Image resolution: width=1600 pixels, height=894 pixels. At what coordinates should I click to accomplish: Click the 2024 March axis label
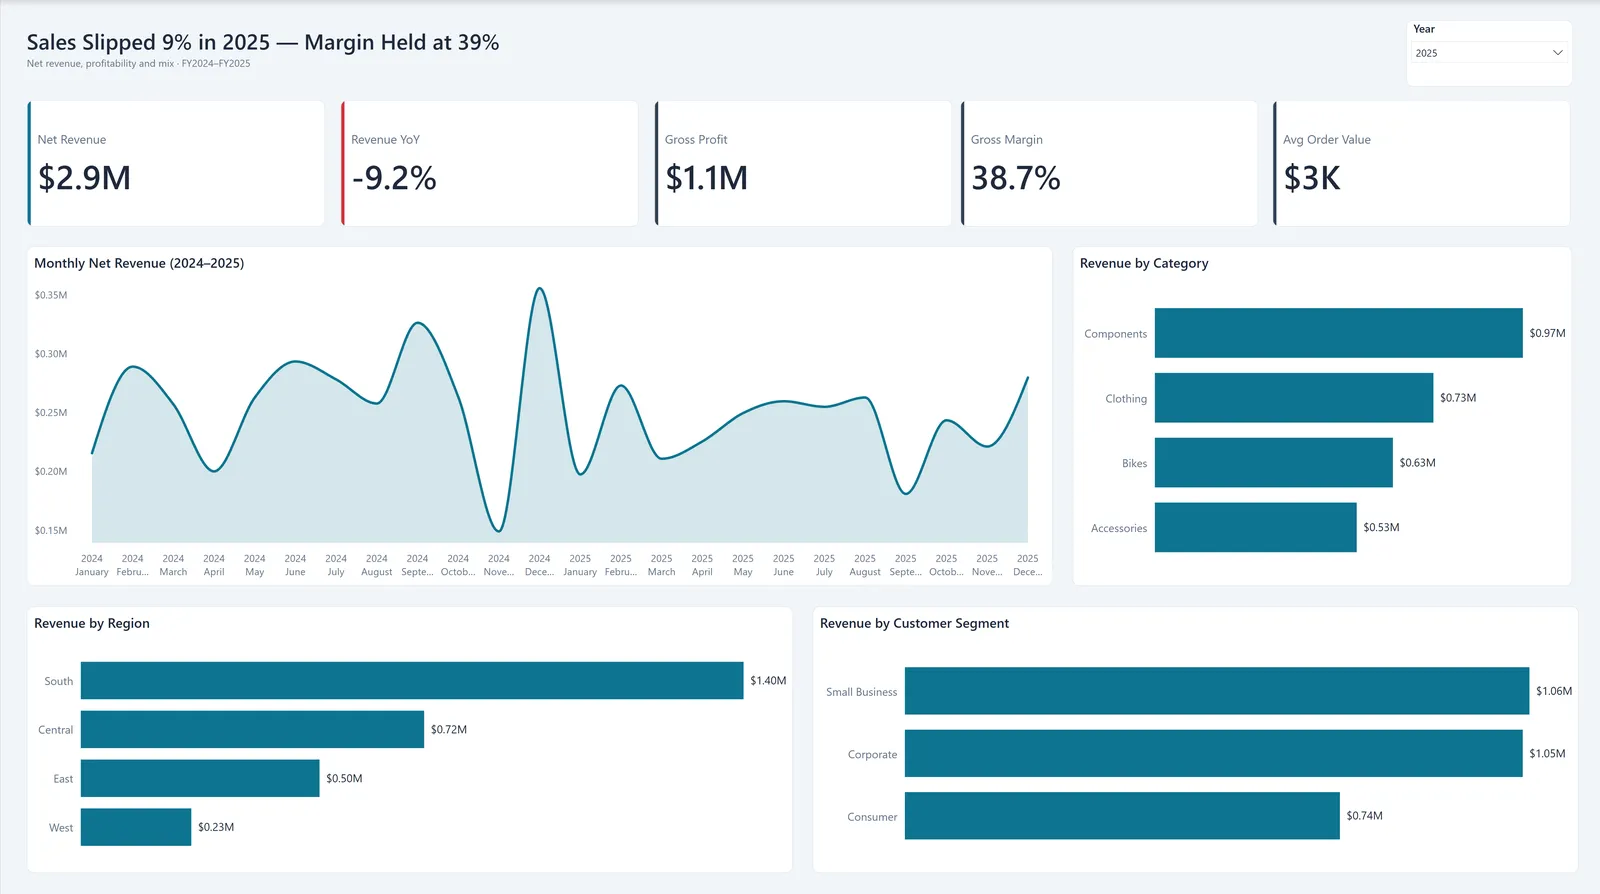pos(173,565)
